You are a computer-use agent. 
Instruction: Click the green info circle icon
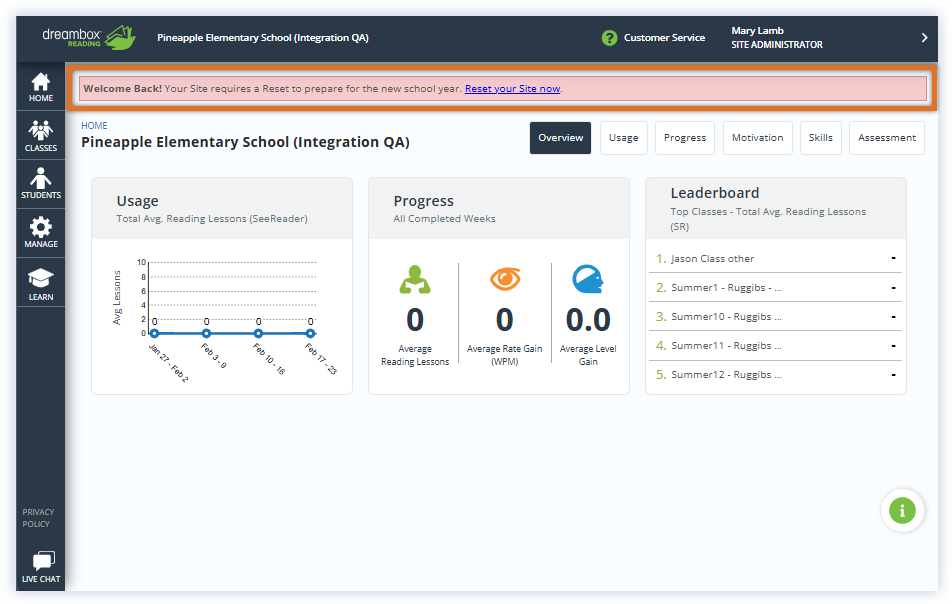pyautogui.click(x=902, y=511)
